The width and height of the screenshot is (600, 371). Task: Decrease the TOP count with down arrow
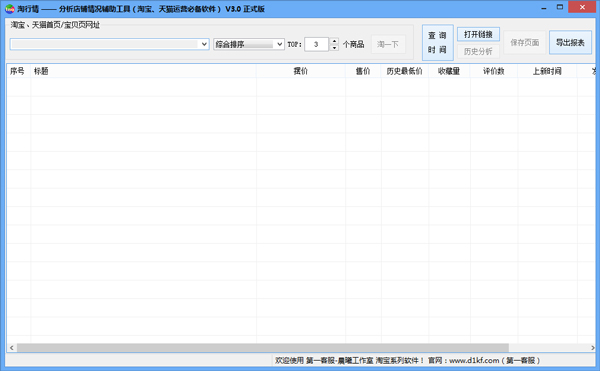[x=334, y=48]
